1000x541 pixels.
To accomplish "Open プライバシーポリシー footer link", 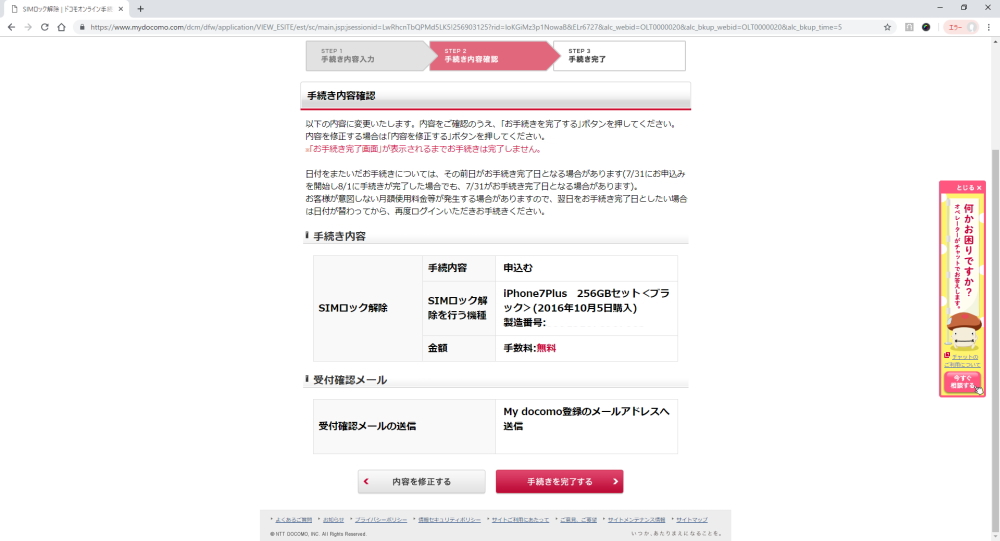I will 381,520.
